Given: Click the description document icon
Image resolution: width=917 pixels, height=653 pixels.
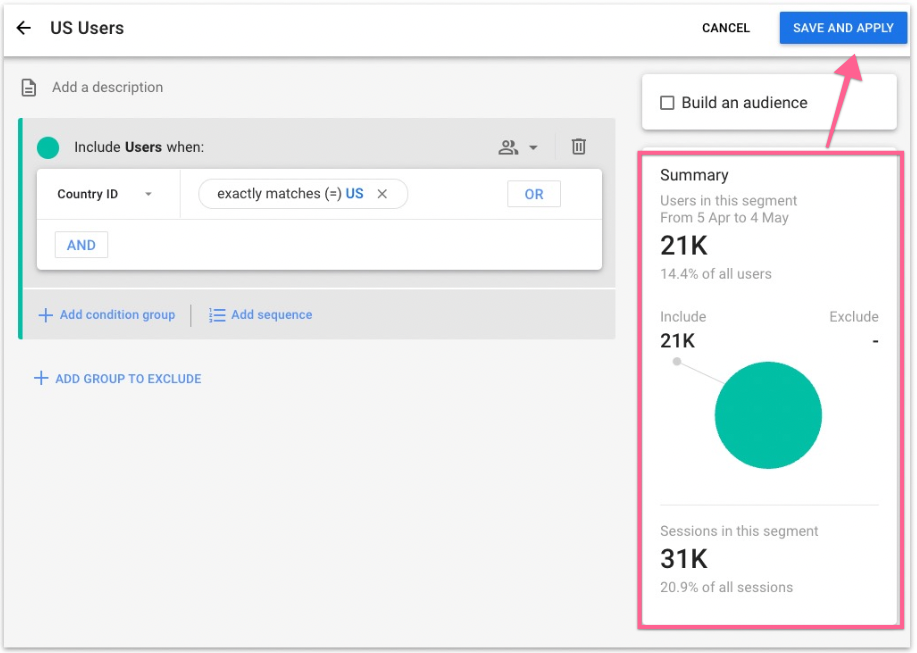Looking at the screenshot, I should (30, 88).
